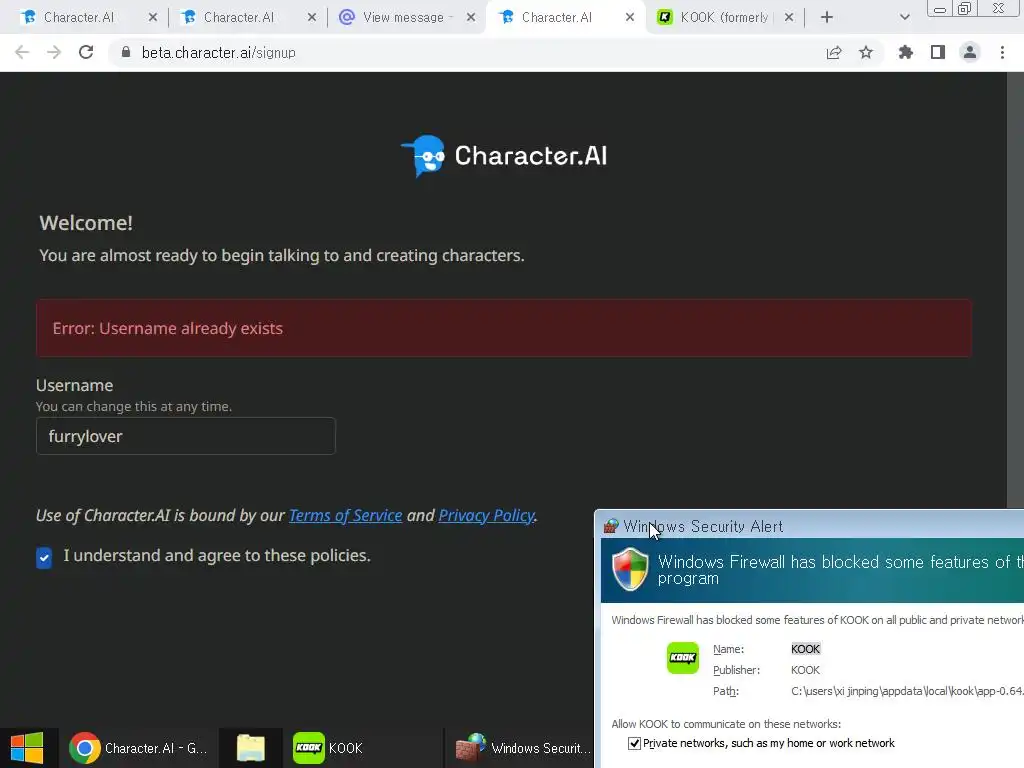Close the first Character.AI tab
Viewport: 1024px width, 768px height.
tap(153, 18)
